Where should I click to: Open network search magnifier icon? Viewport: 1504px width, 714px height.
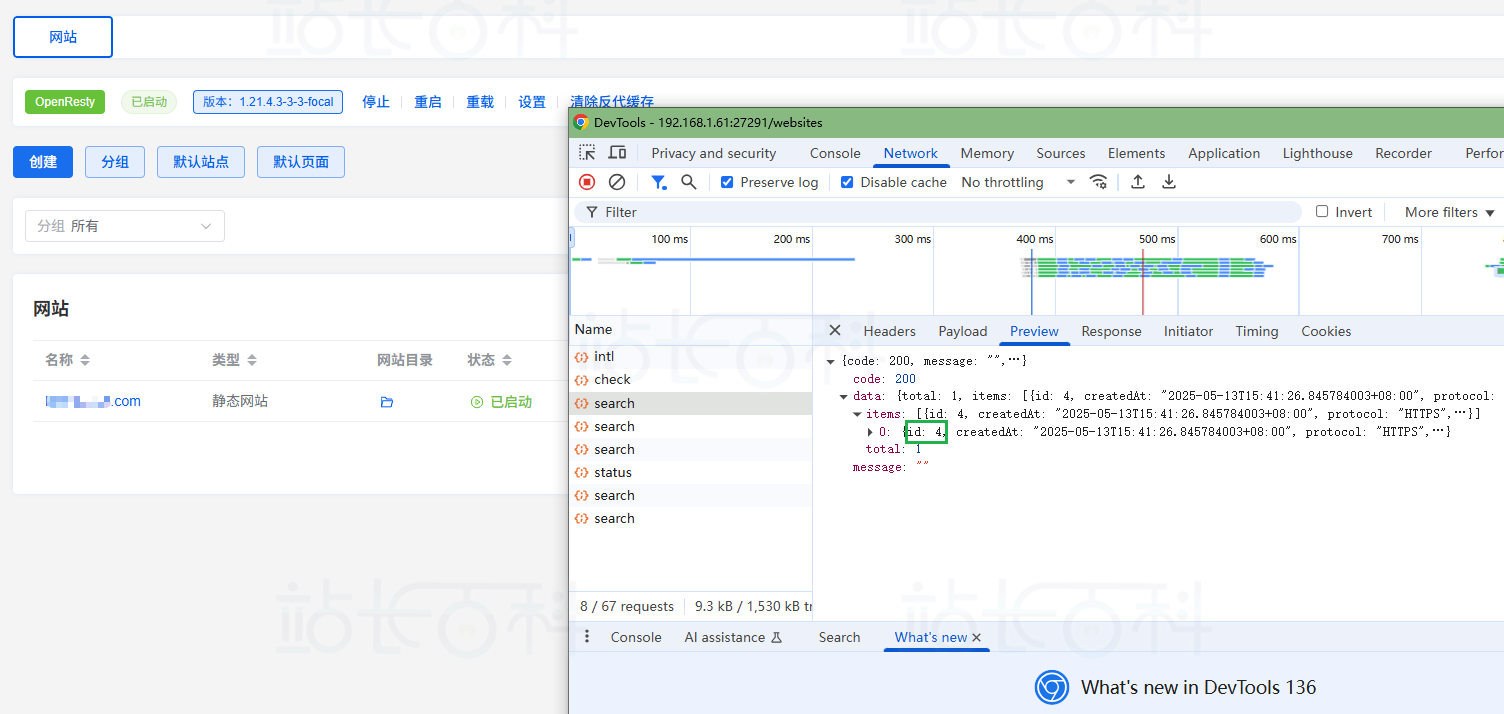(688, 182)
